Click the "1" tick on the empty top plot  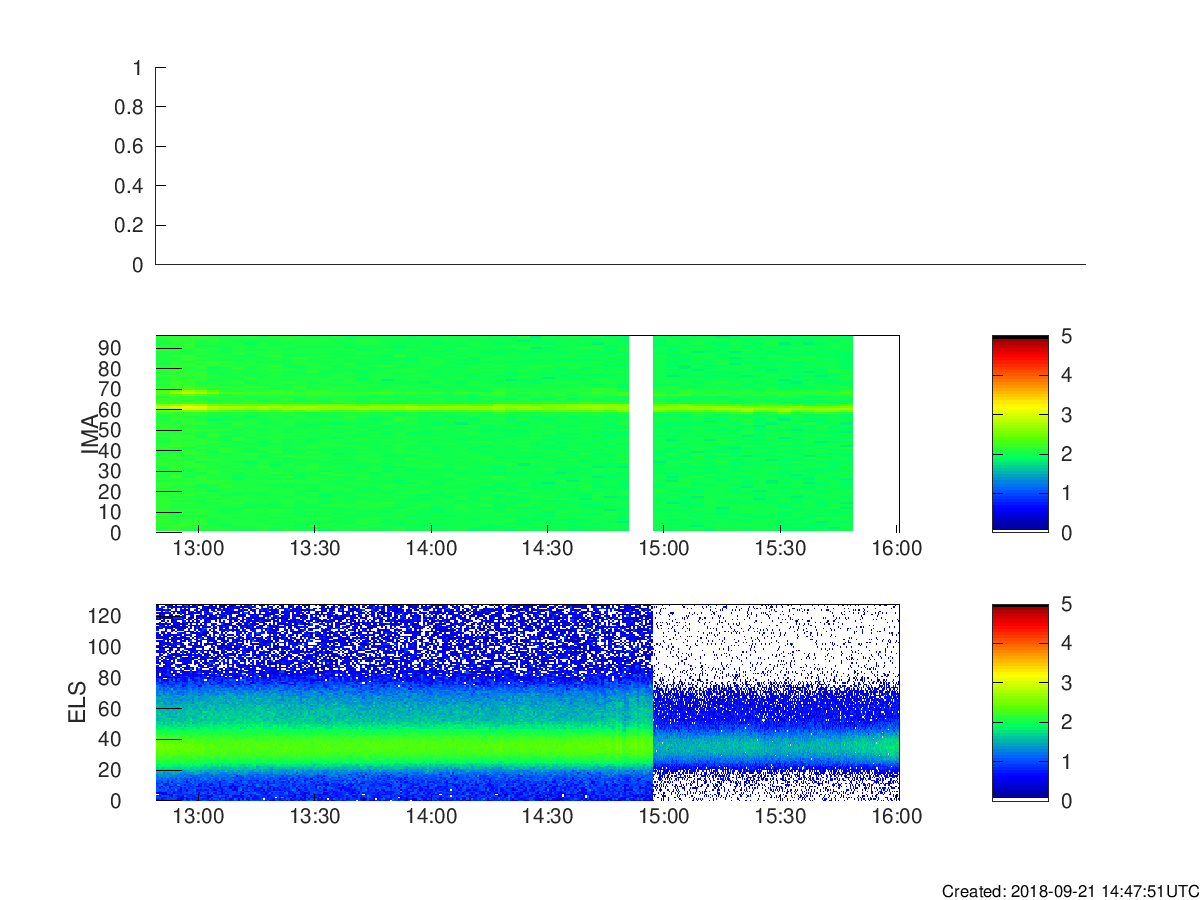click(x=138, y=68)
